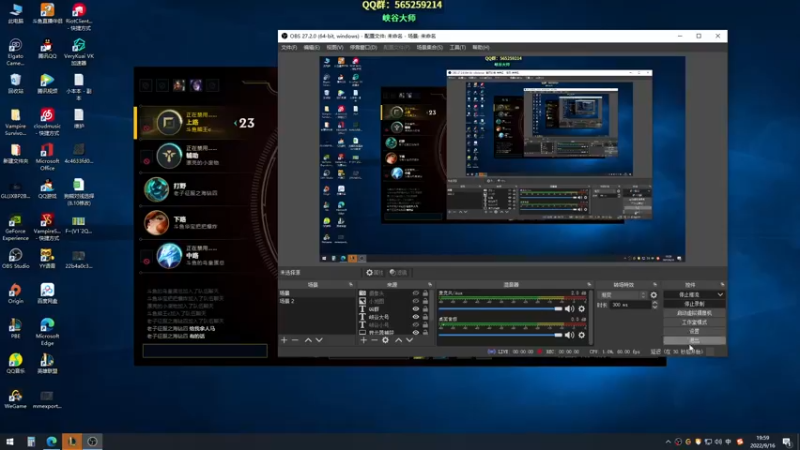Mute the first mixer track speaker icon
The height and width of the screenshot is (450, 800).
(x=569, y=309)
